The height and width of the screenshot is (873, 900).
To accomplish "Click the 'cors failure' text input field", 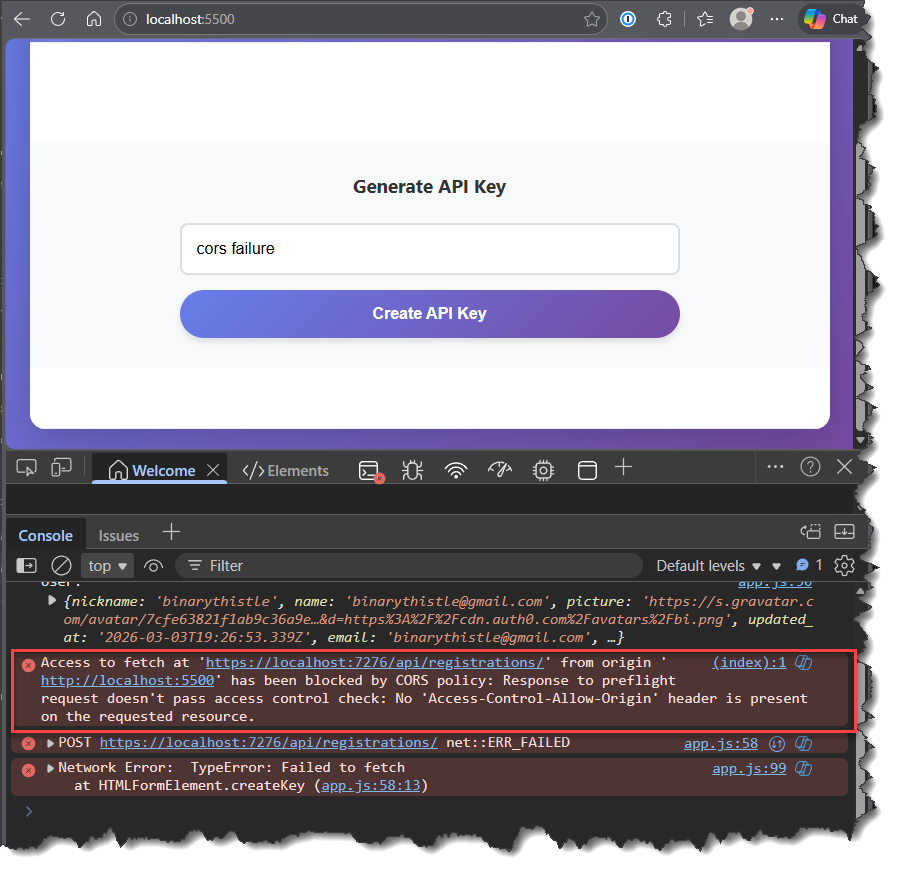I will click(x=429, y=248).
